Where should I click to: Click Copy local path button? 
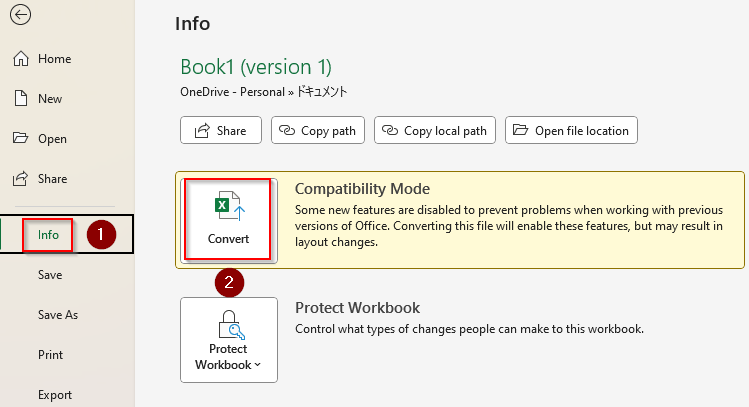(x=435, y=130)
